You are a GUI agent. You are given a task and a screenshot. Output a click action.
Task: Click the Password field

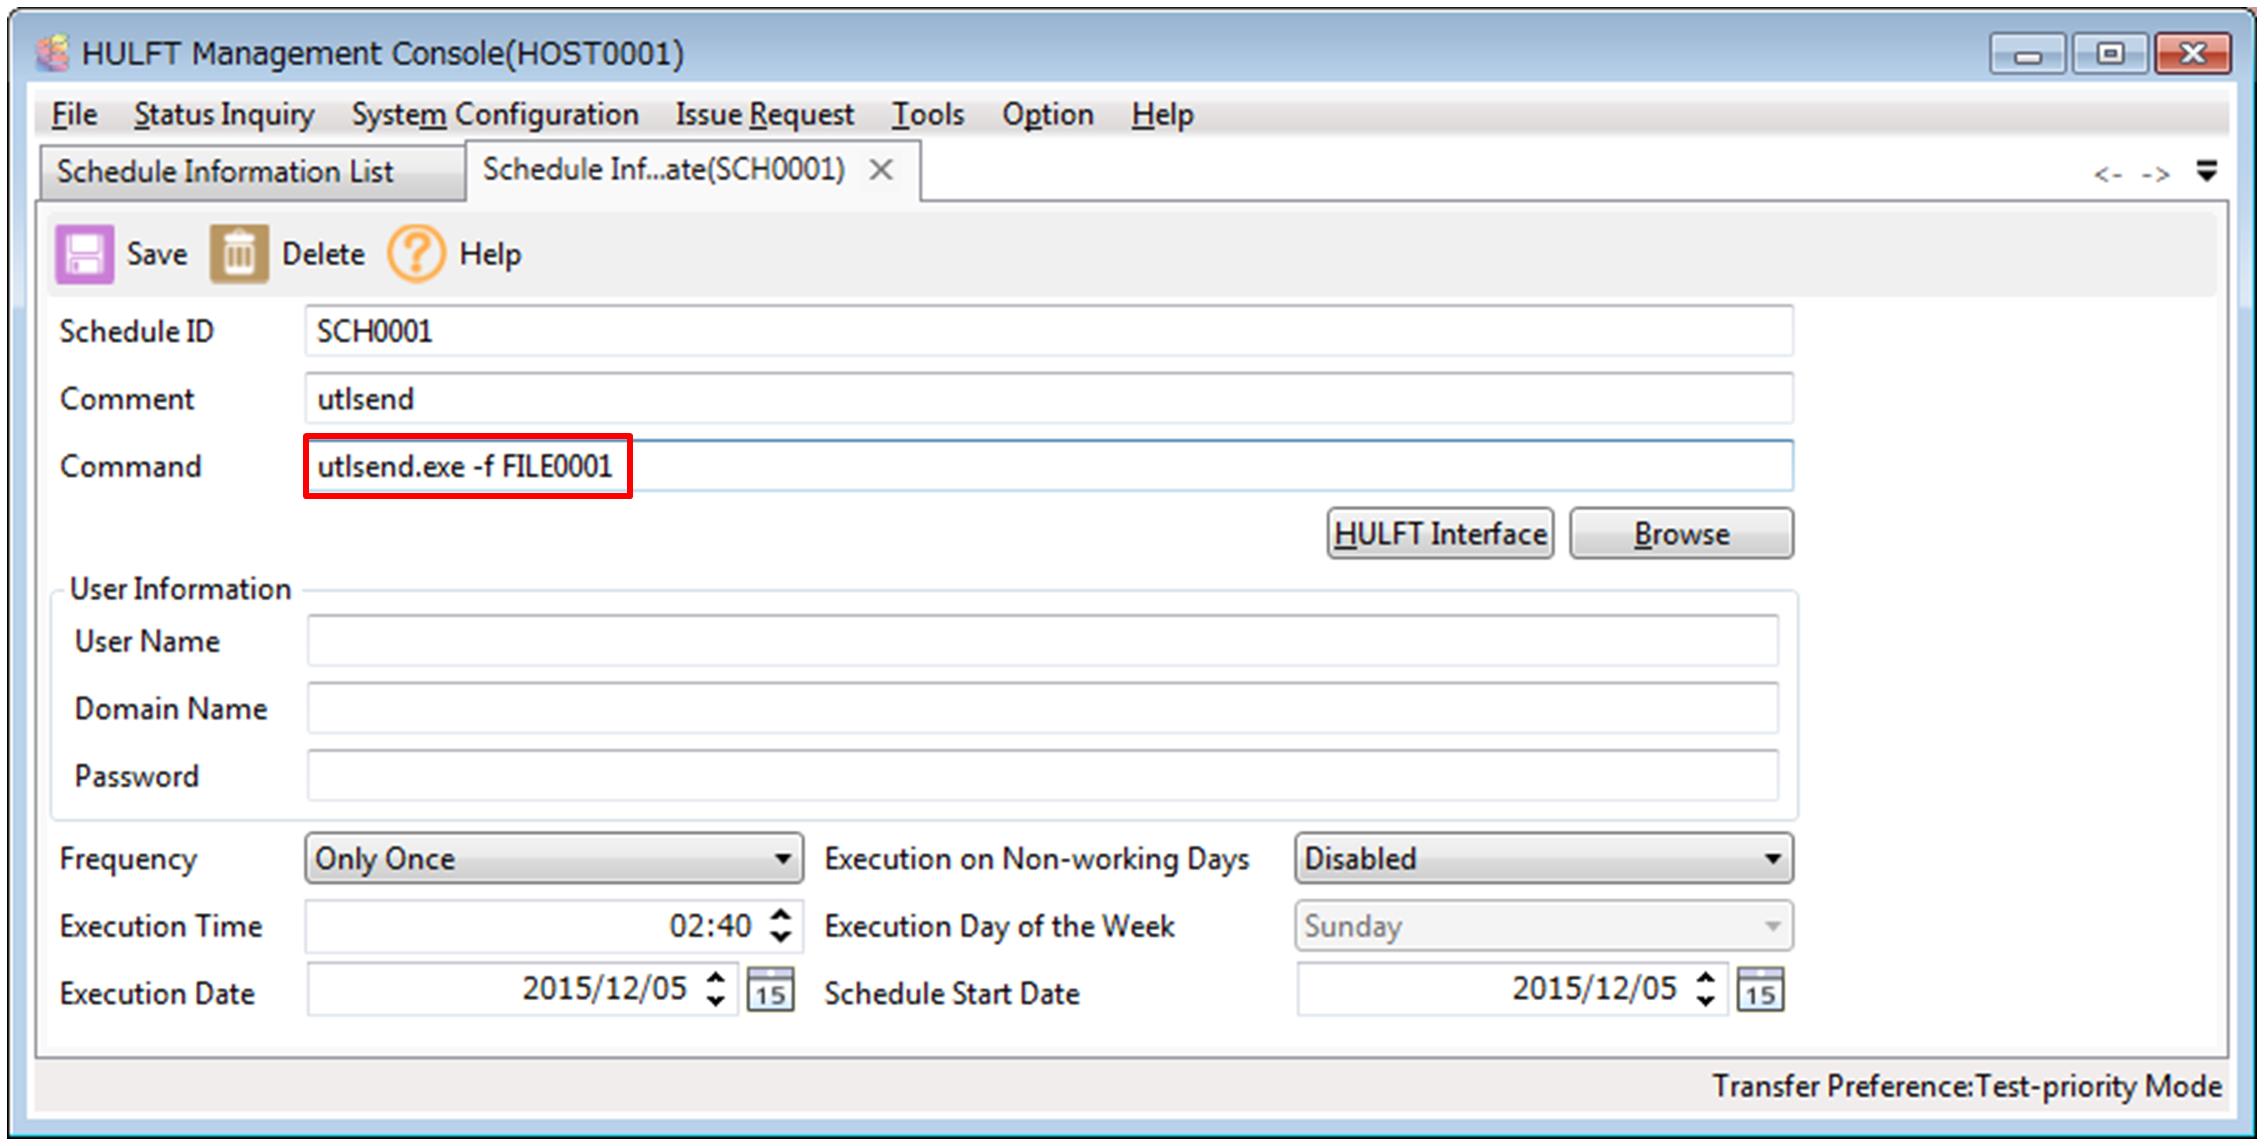click(1043, 776)
